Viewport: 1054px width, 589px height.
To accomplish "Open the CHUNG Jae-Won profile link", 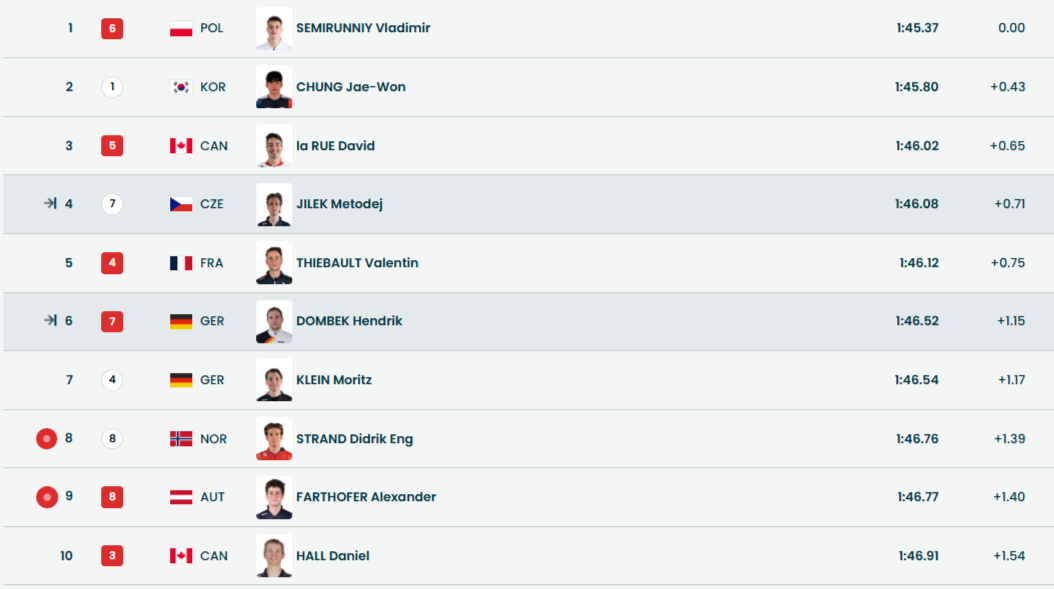I will click(x=350, y=87).
